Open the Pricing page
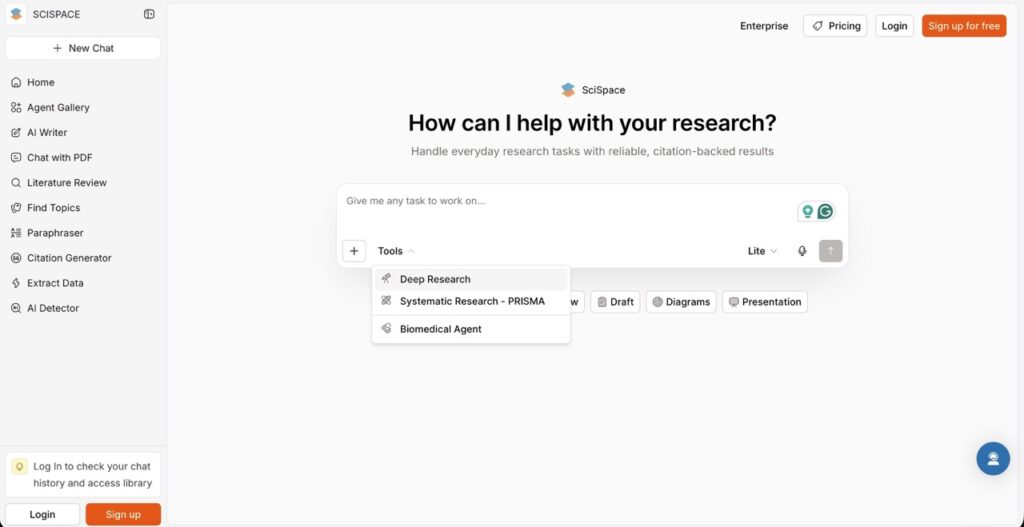Screen dimensions: 1024x527 click(x=835, y=26)
